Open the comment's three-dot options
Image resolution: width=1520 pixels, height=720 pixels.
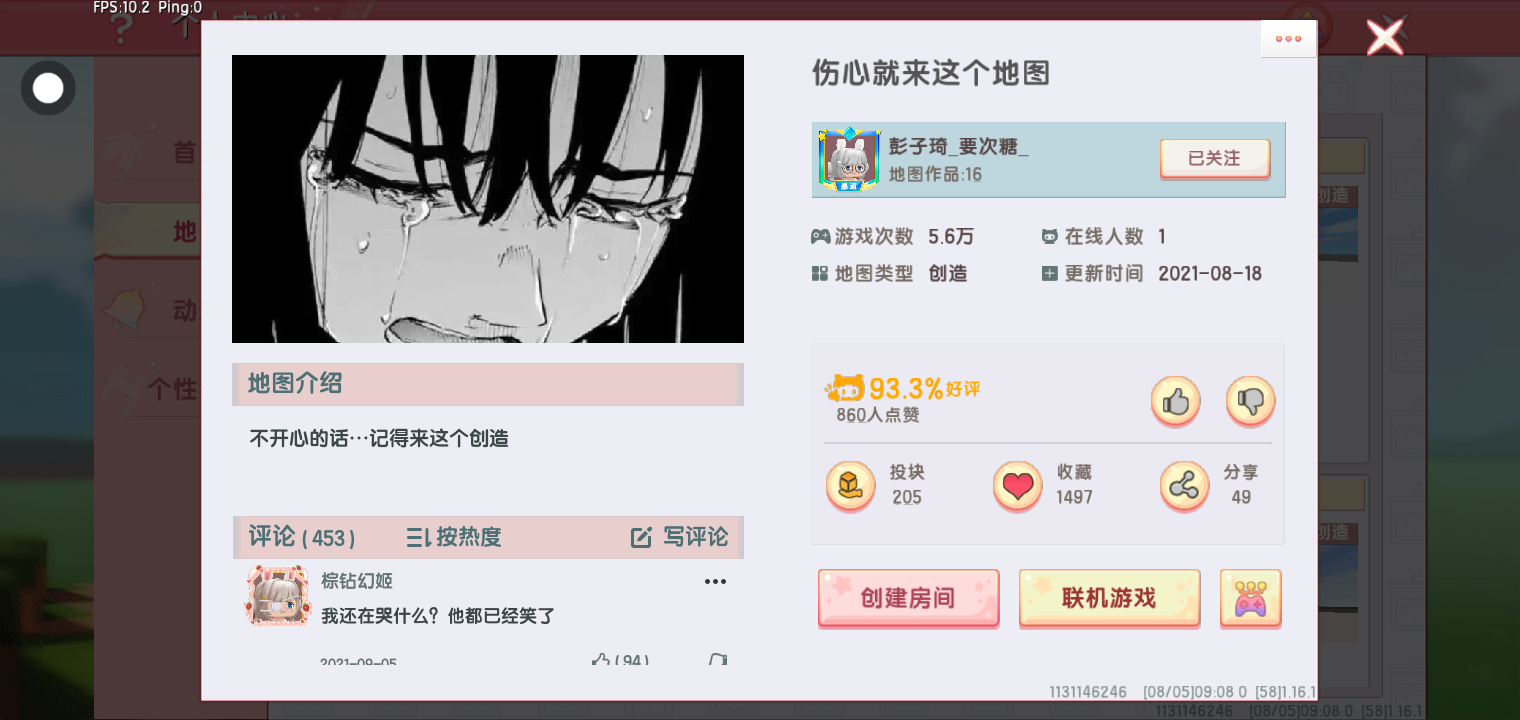point(715,581)
